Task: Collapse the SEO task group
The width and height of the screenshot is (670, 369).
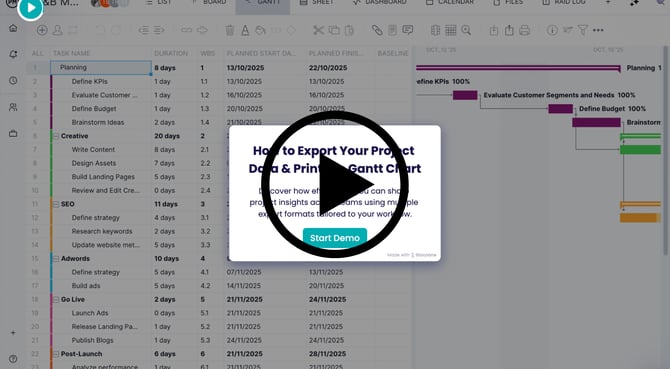Action: point(56,204)
